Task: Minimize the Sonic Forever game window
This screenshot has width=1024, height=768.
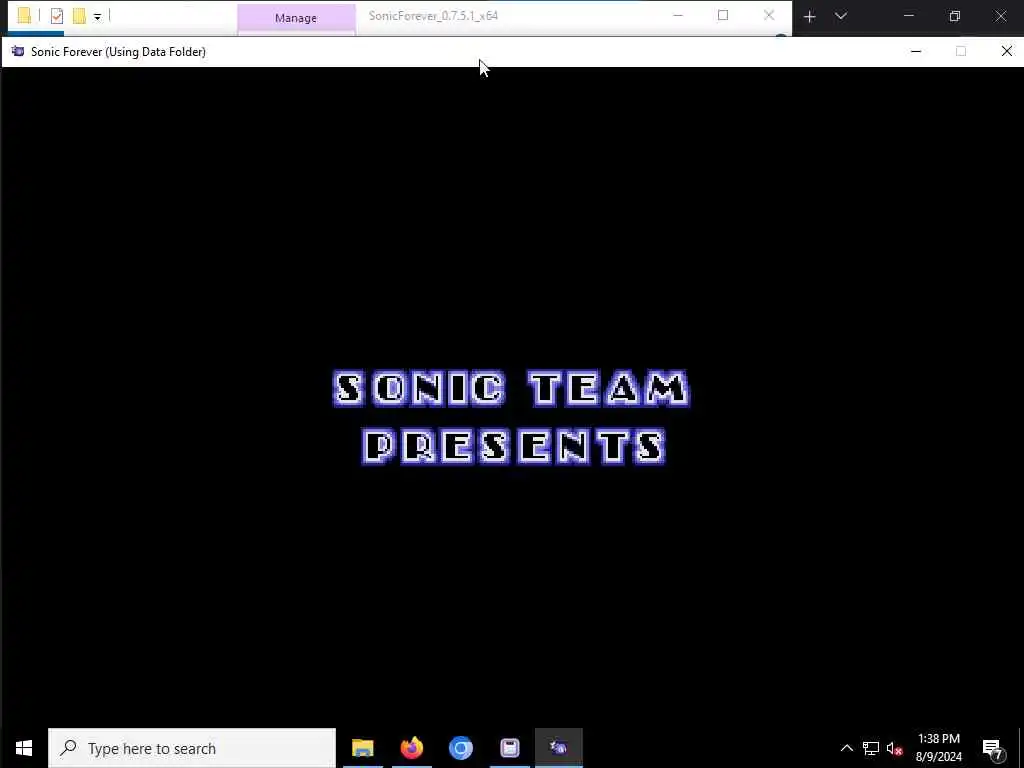Action: pos(916,51)
